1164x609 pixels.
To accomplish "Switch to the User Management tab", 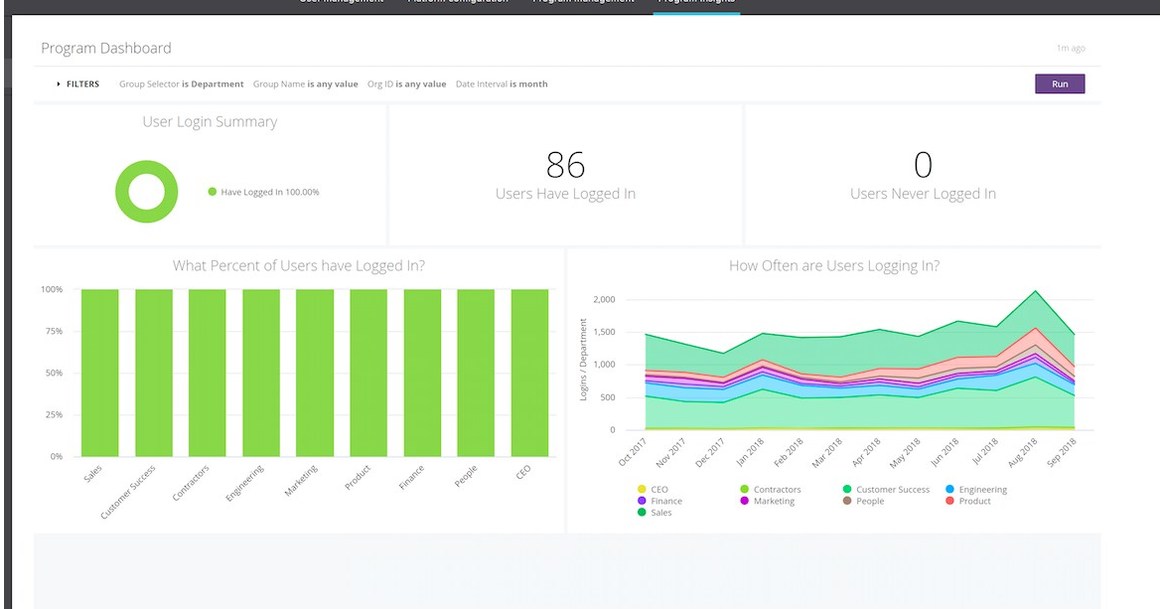I will 339,3.
